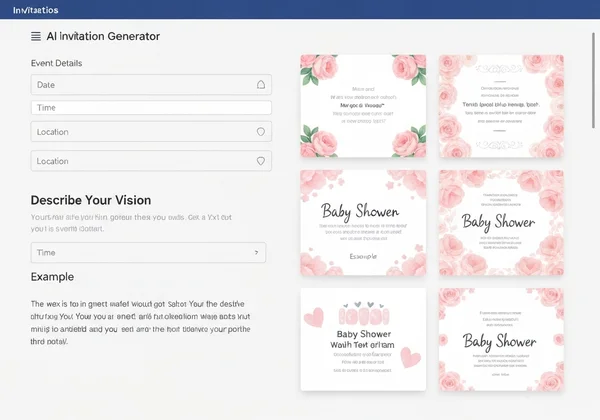Select the bottom-right Baby Shower rose-corner template
This screenshot has height=420, width=600.
(x=501, y=340)
